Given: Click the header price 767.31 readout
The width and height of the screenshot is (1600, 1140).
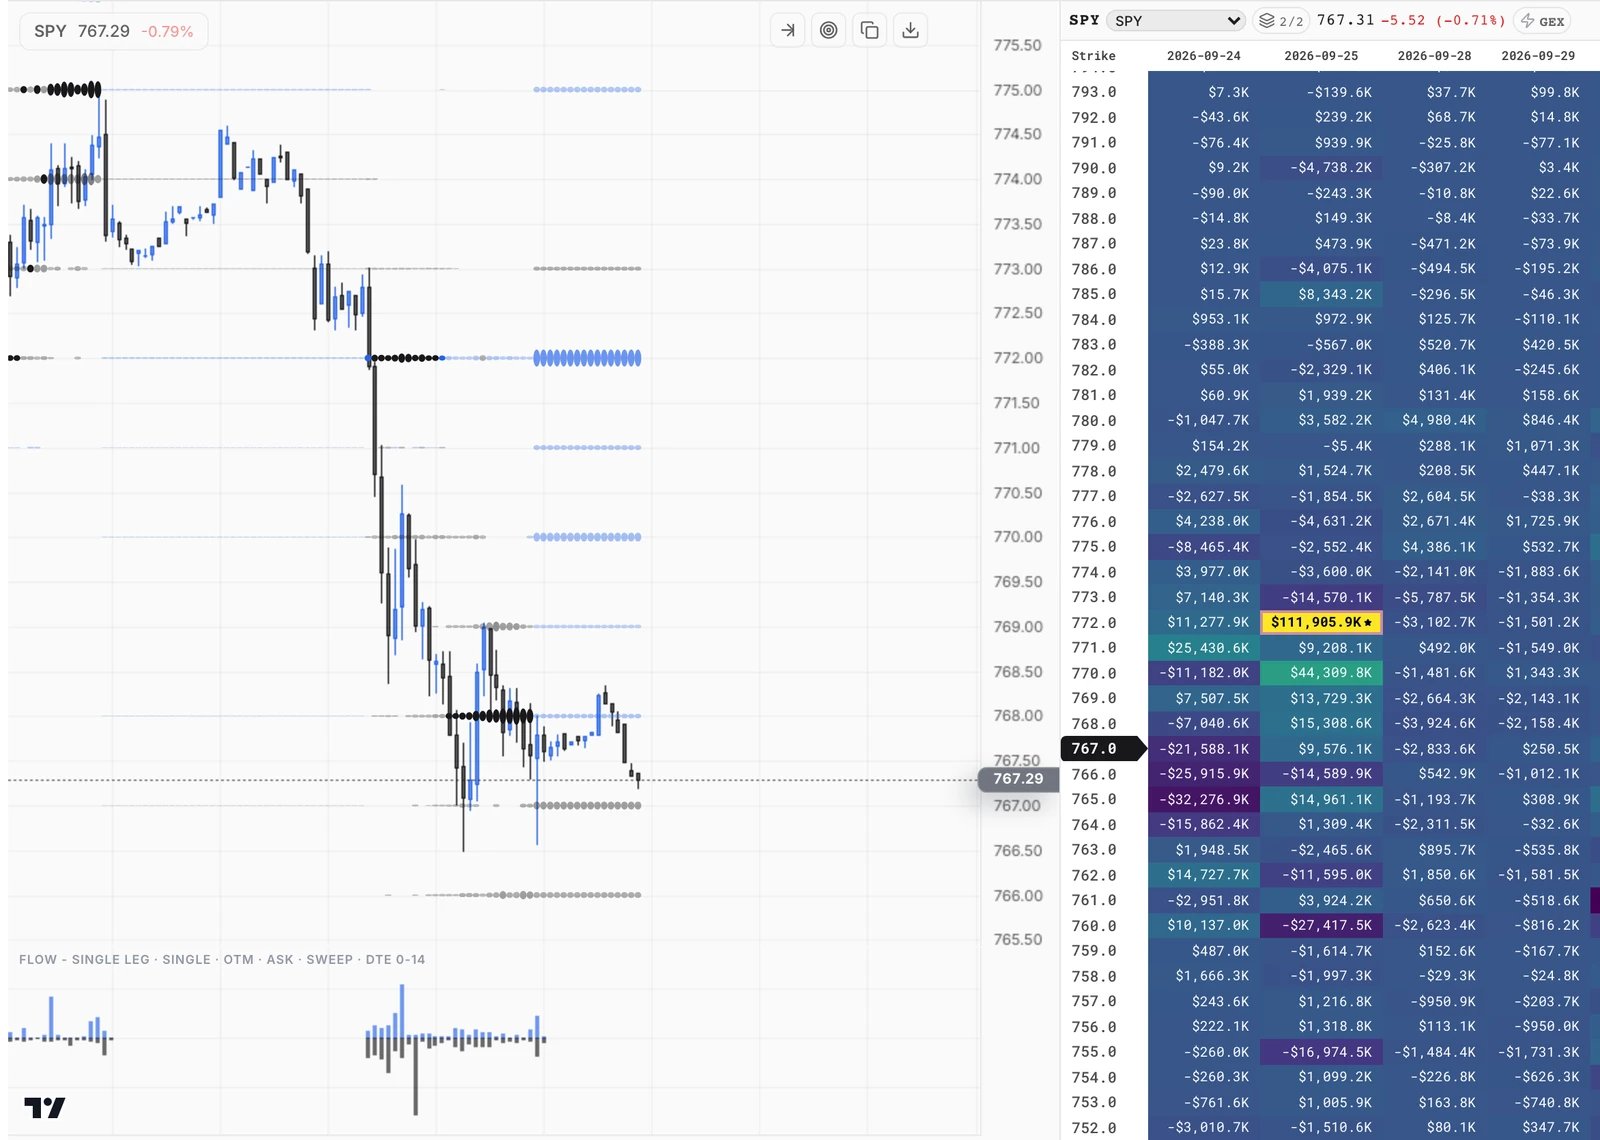Looking at the screenshot, I should pos(1345,20).
